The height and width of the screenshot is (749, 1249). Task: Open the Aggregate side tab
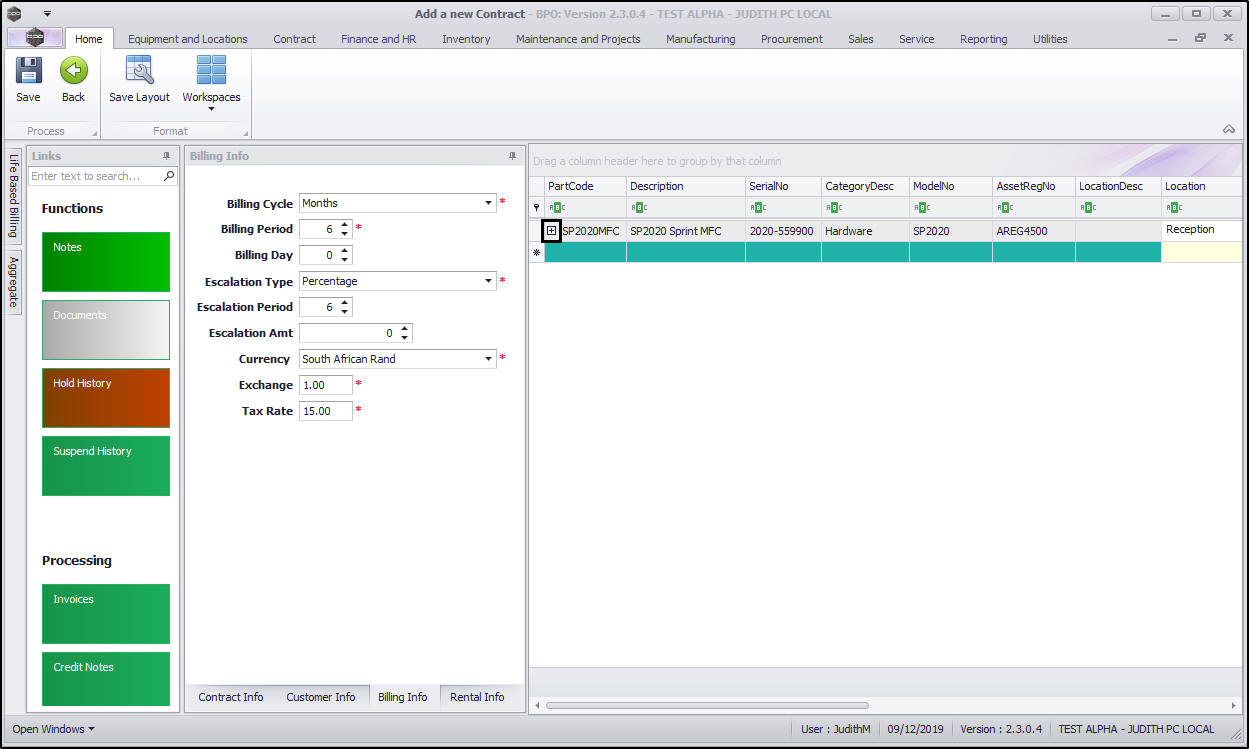point(14,281)
